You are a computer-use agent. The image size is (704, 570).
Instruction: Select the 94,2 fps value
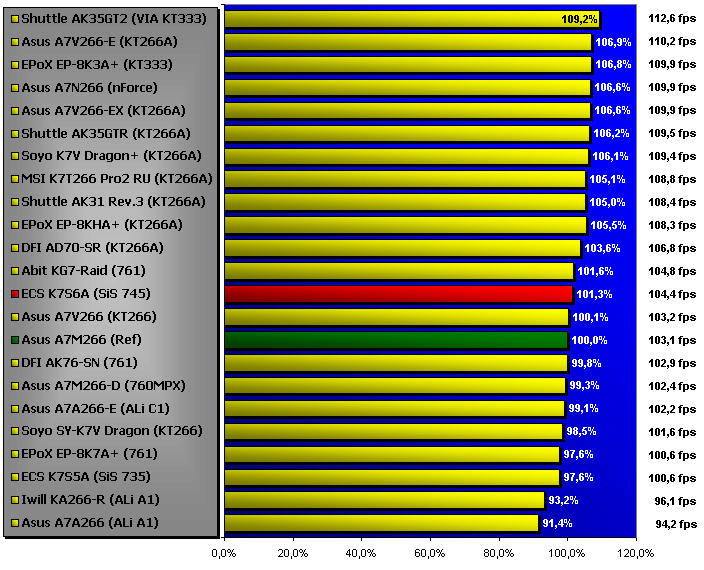[675, 524]
